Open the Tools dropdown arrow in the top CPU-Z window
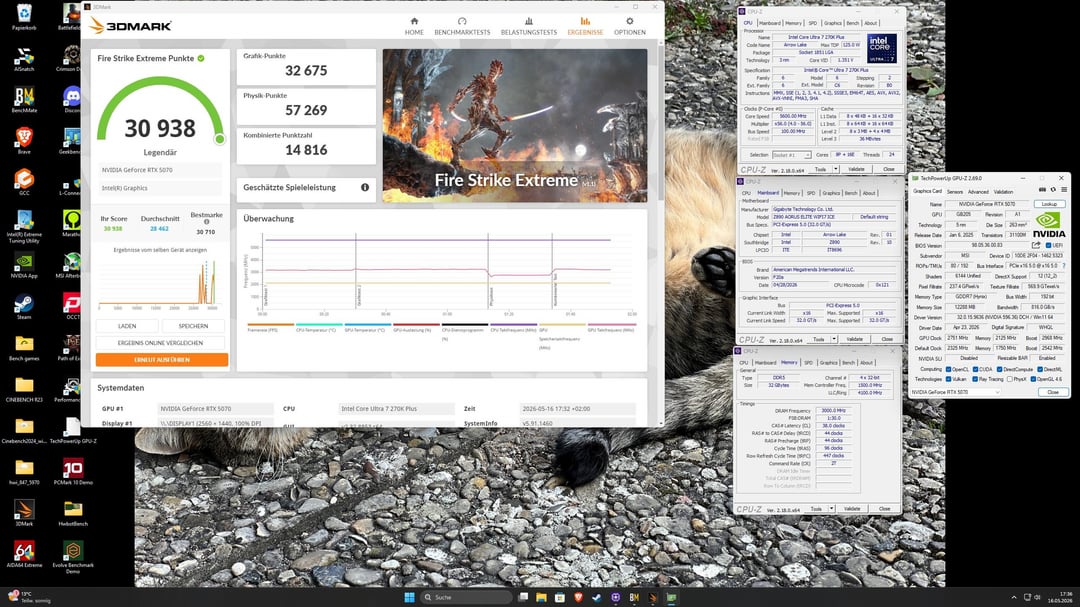Viewport: 1080px width, 607px height. [835, 169]
